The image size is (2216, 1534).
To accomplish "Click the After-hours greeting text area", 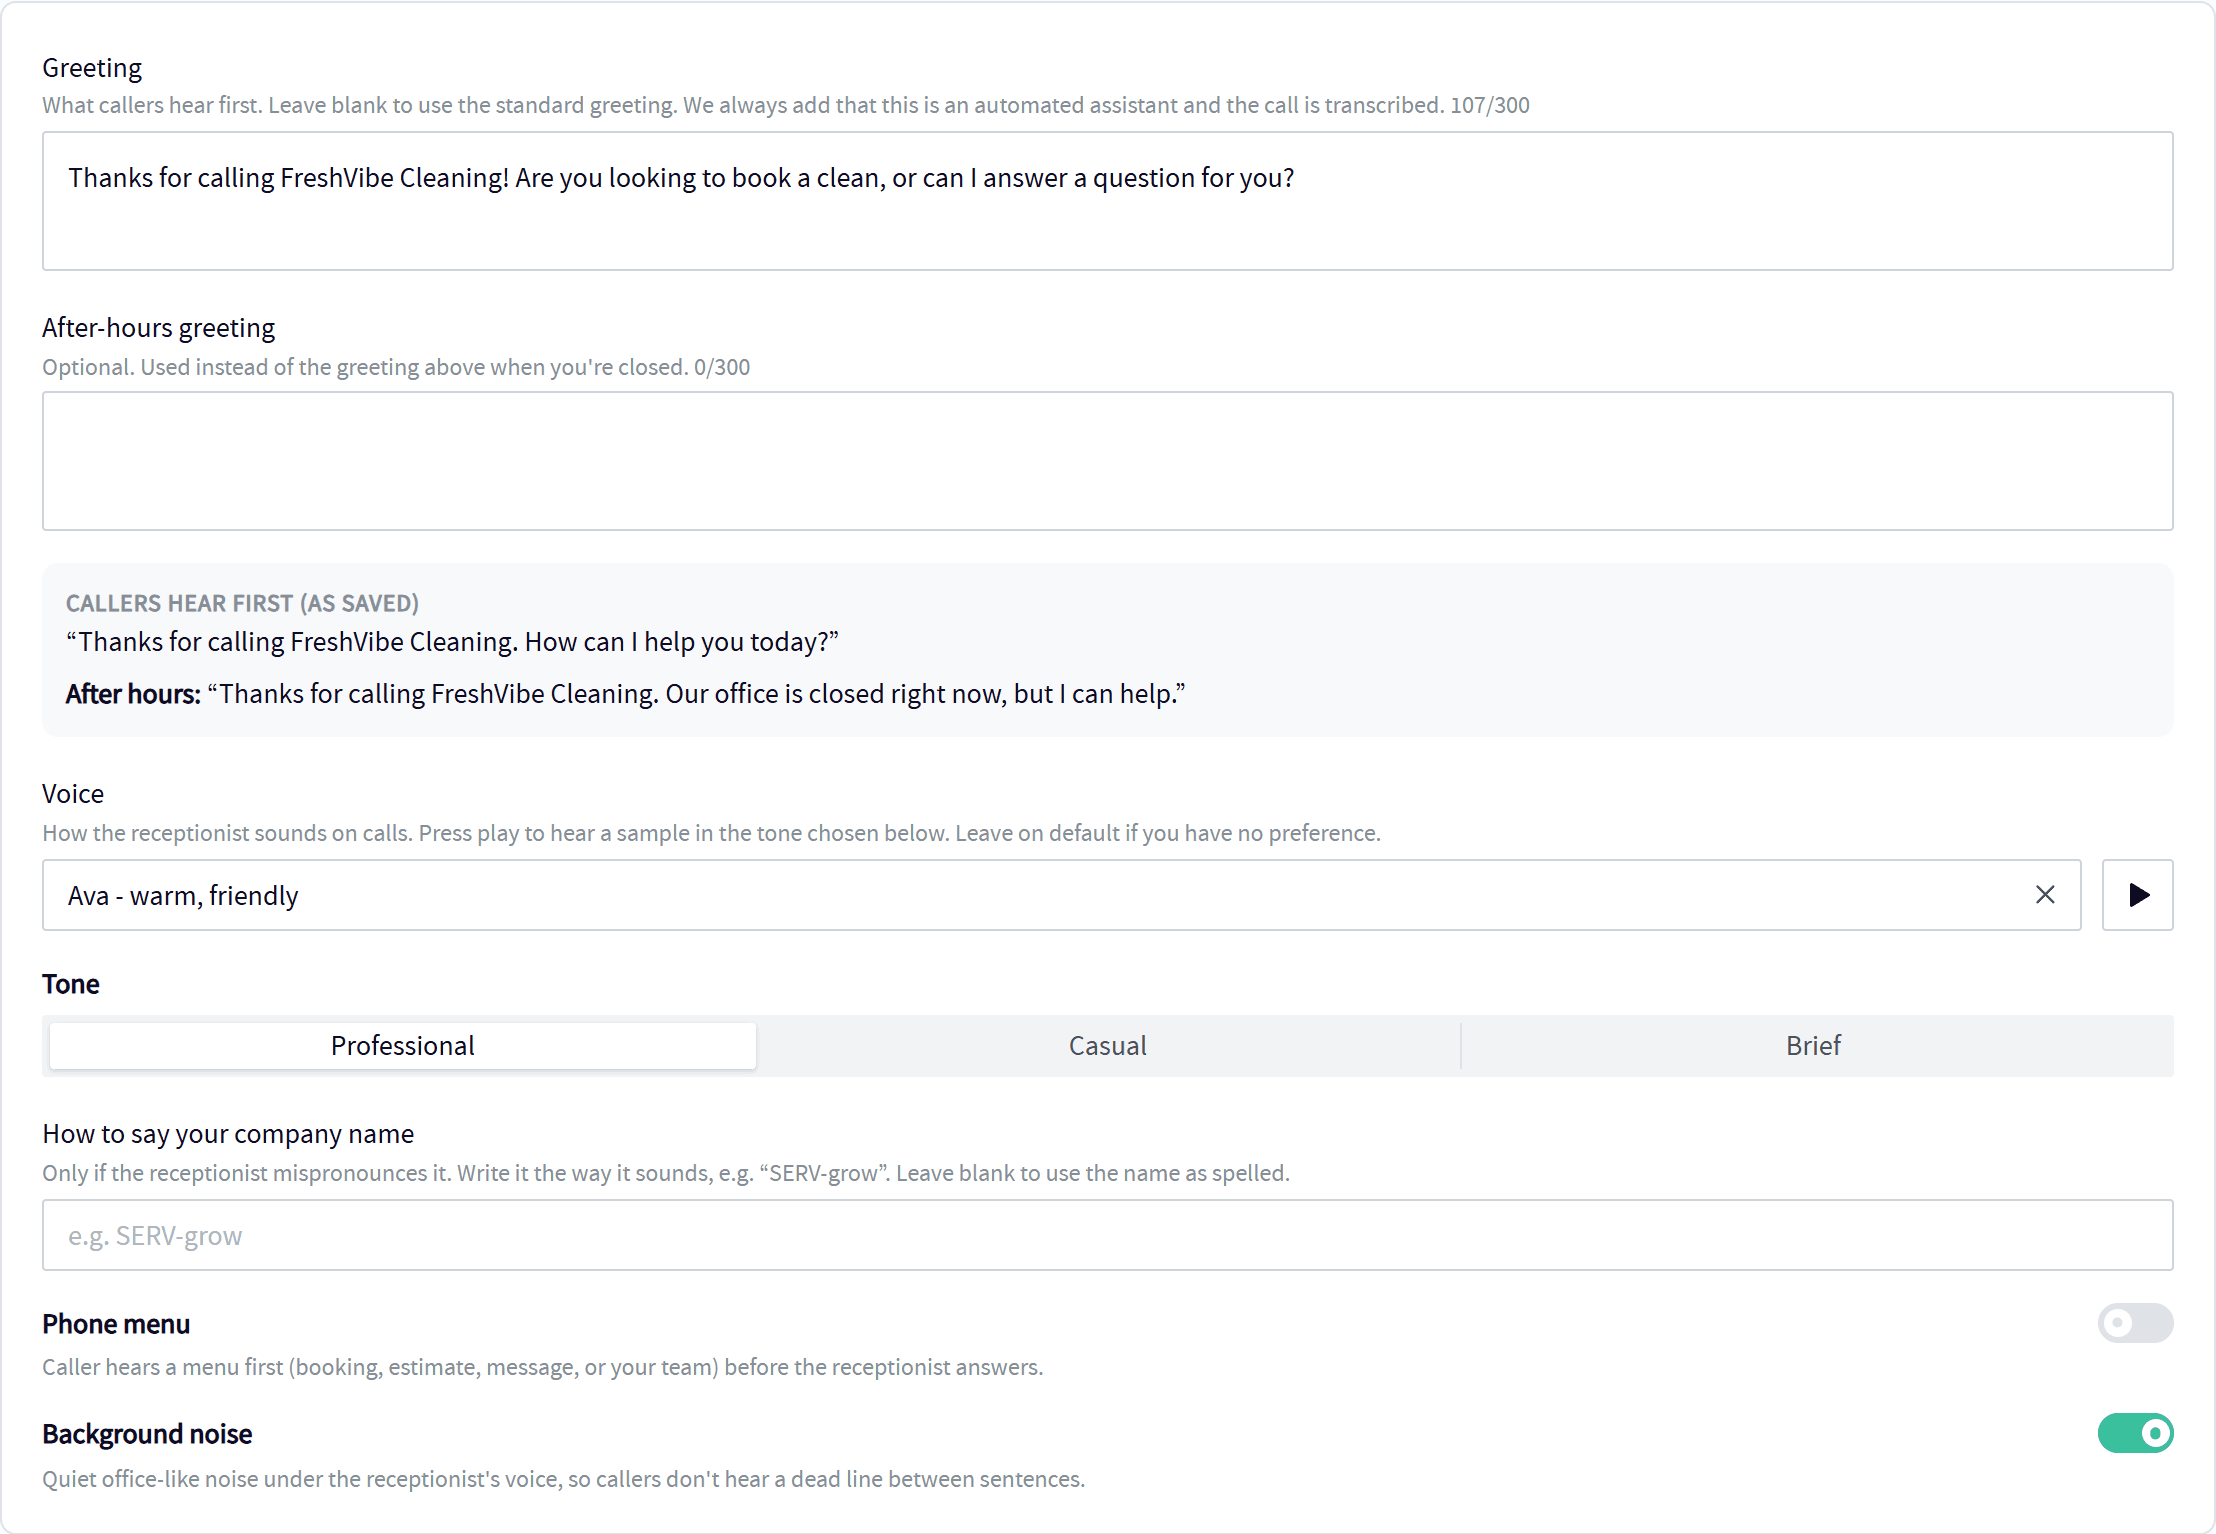I will [1108, 461].
